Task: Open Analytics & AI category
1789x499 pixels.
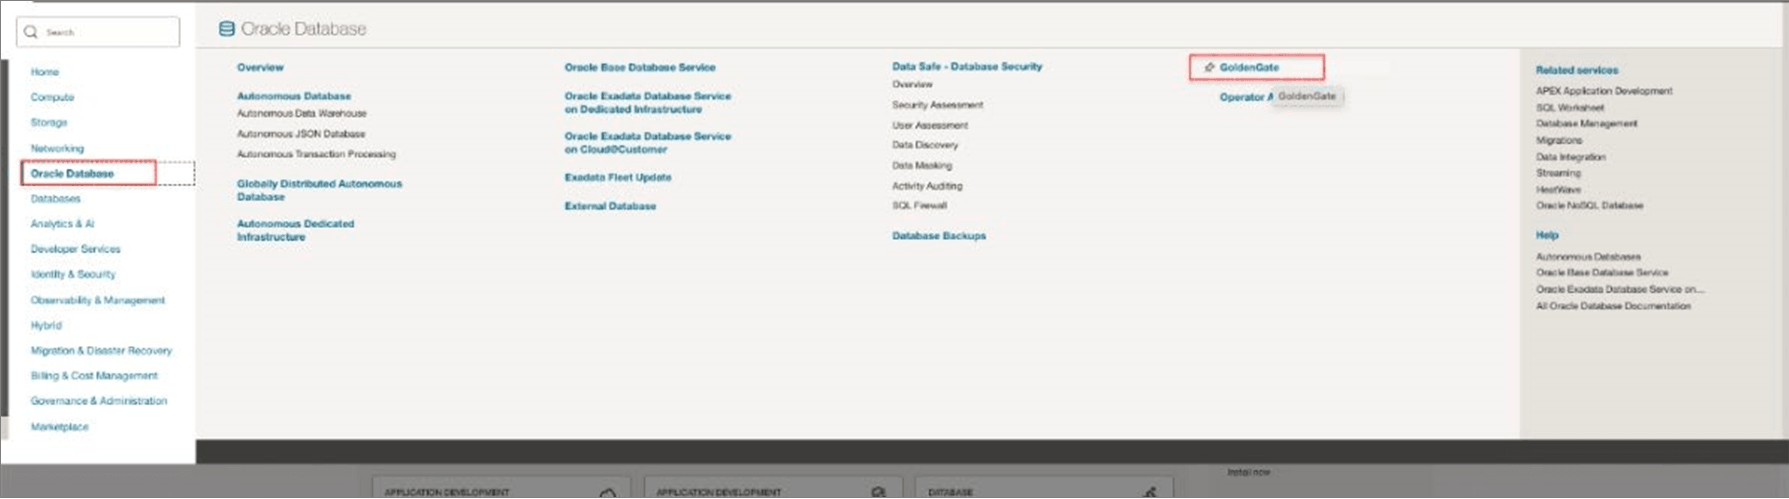Action: [62, 224]
